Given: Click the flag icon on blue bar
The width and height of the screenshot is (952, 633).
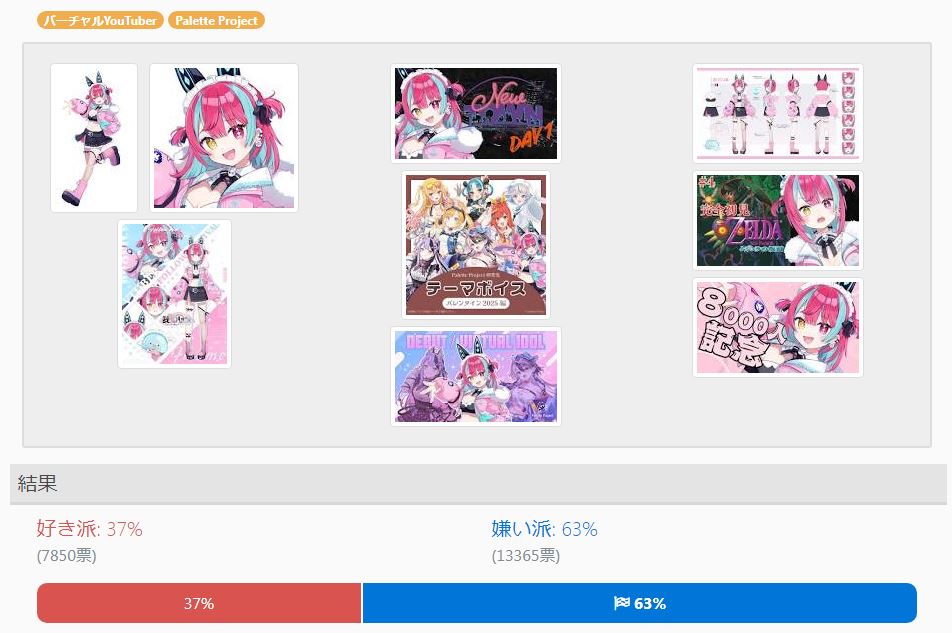Looking at the screenshot, I should [622, 603].
